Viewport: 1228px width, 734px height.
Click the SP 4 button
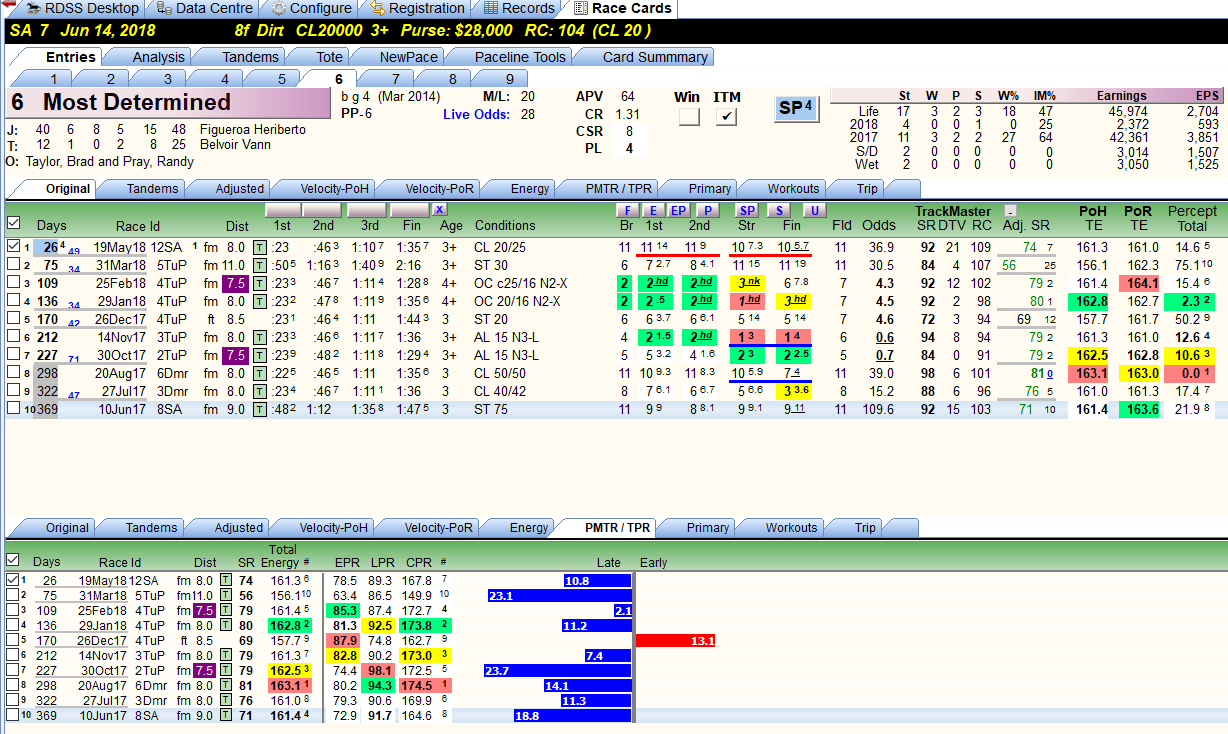pos(797,109)
